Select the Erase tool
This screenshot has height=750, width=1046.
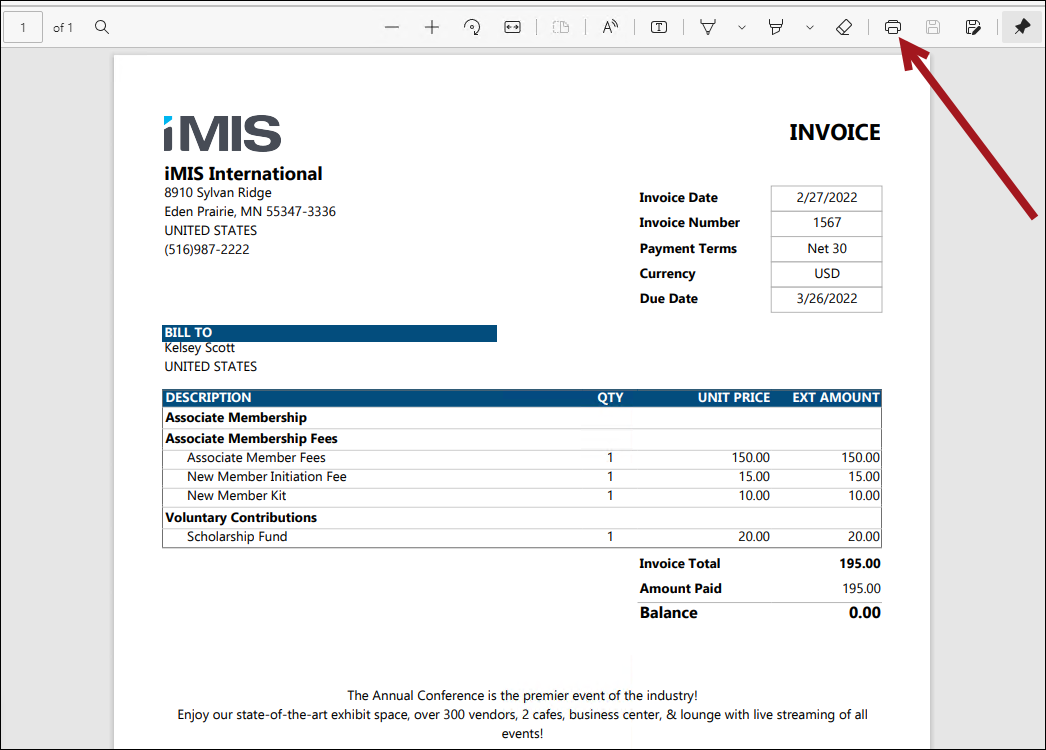(844, 27)
